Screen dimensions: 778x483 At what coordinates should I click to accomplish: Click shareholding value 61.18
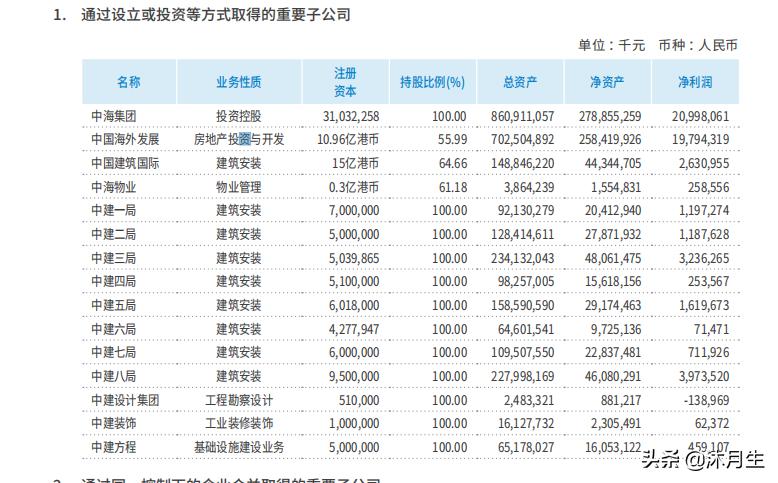pyautogui.click(x=453, y=187)
